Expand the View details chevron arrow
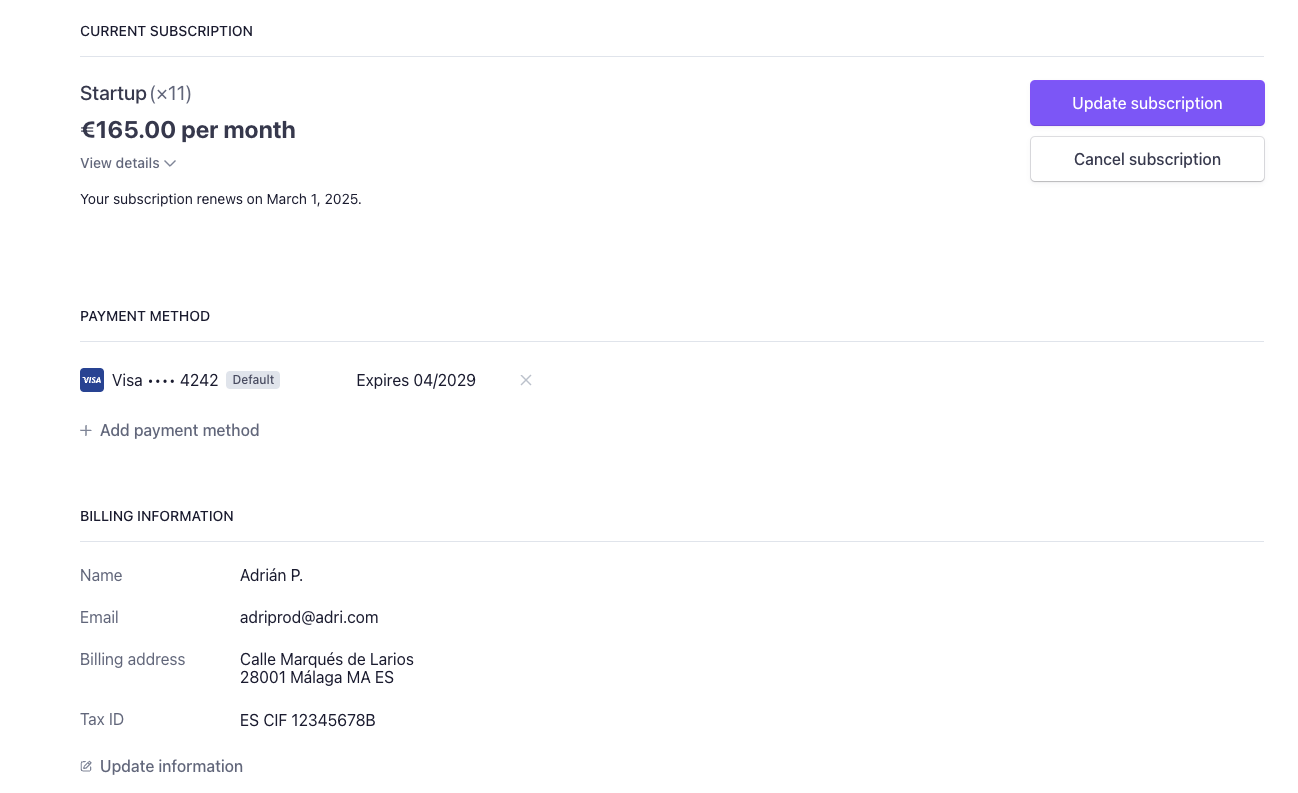This screenshot has width=1298, height=793. [x=170, y=163]
